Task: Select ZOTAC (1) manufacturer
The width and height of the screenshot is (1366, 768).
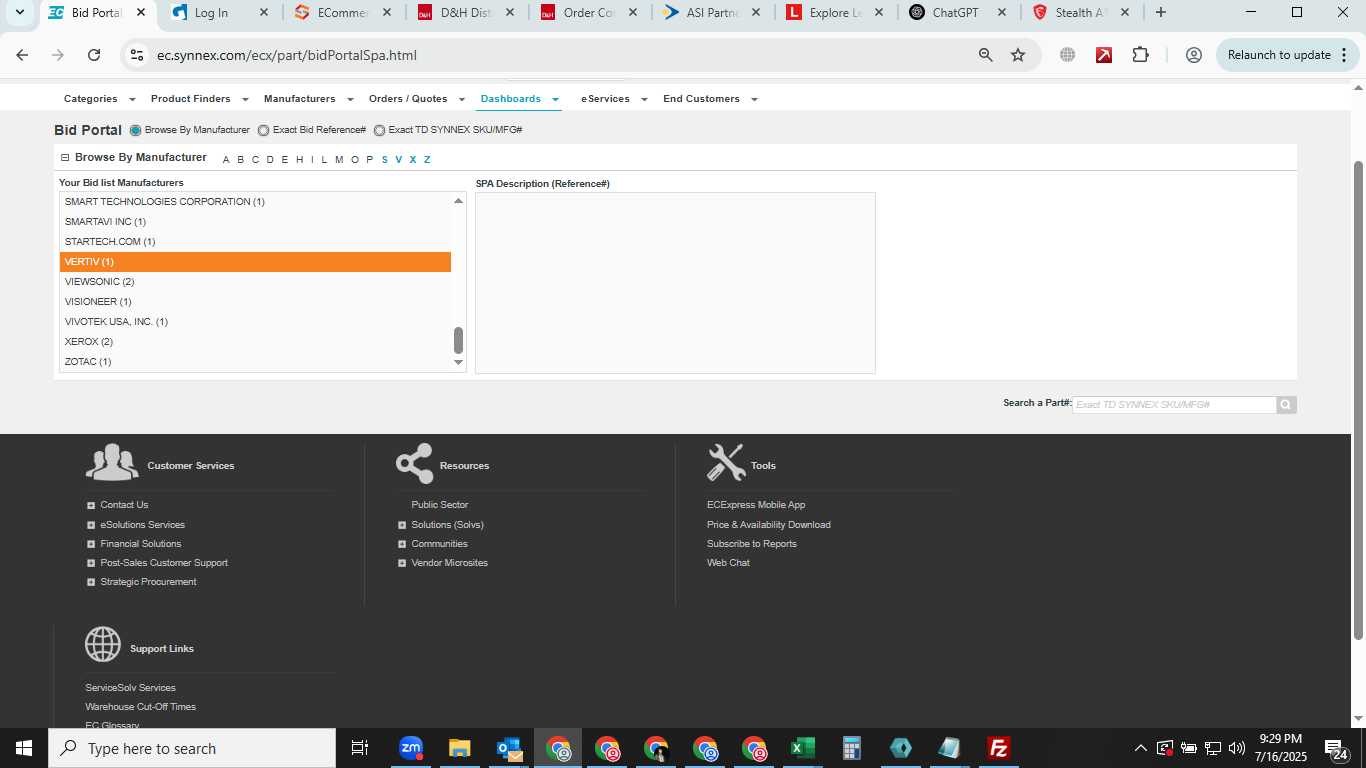Action: click(x=255, y=362)
